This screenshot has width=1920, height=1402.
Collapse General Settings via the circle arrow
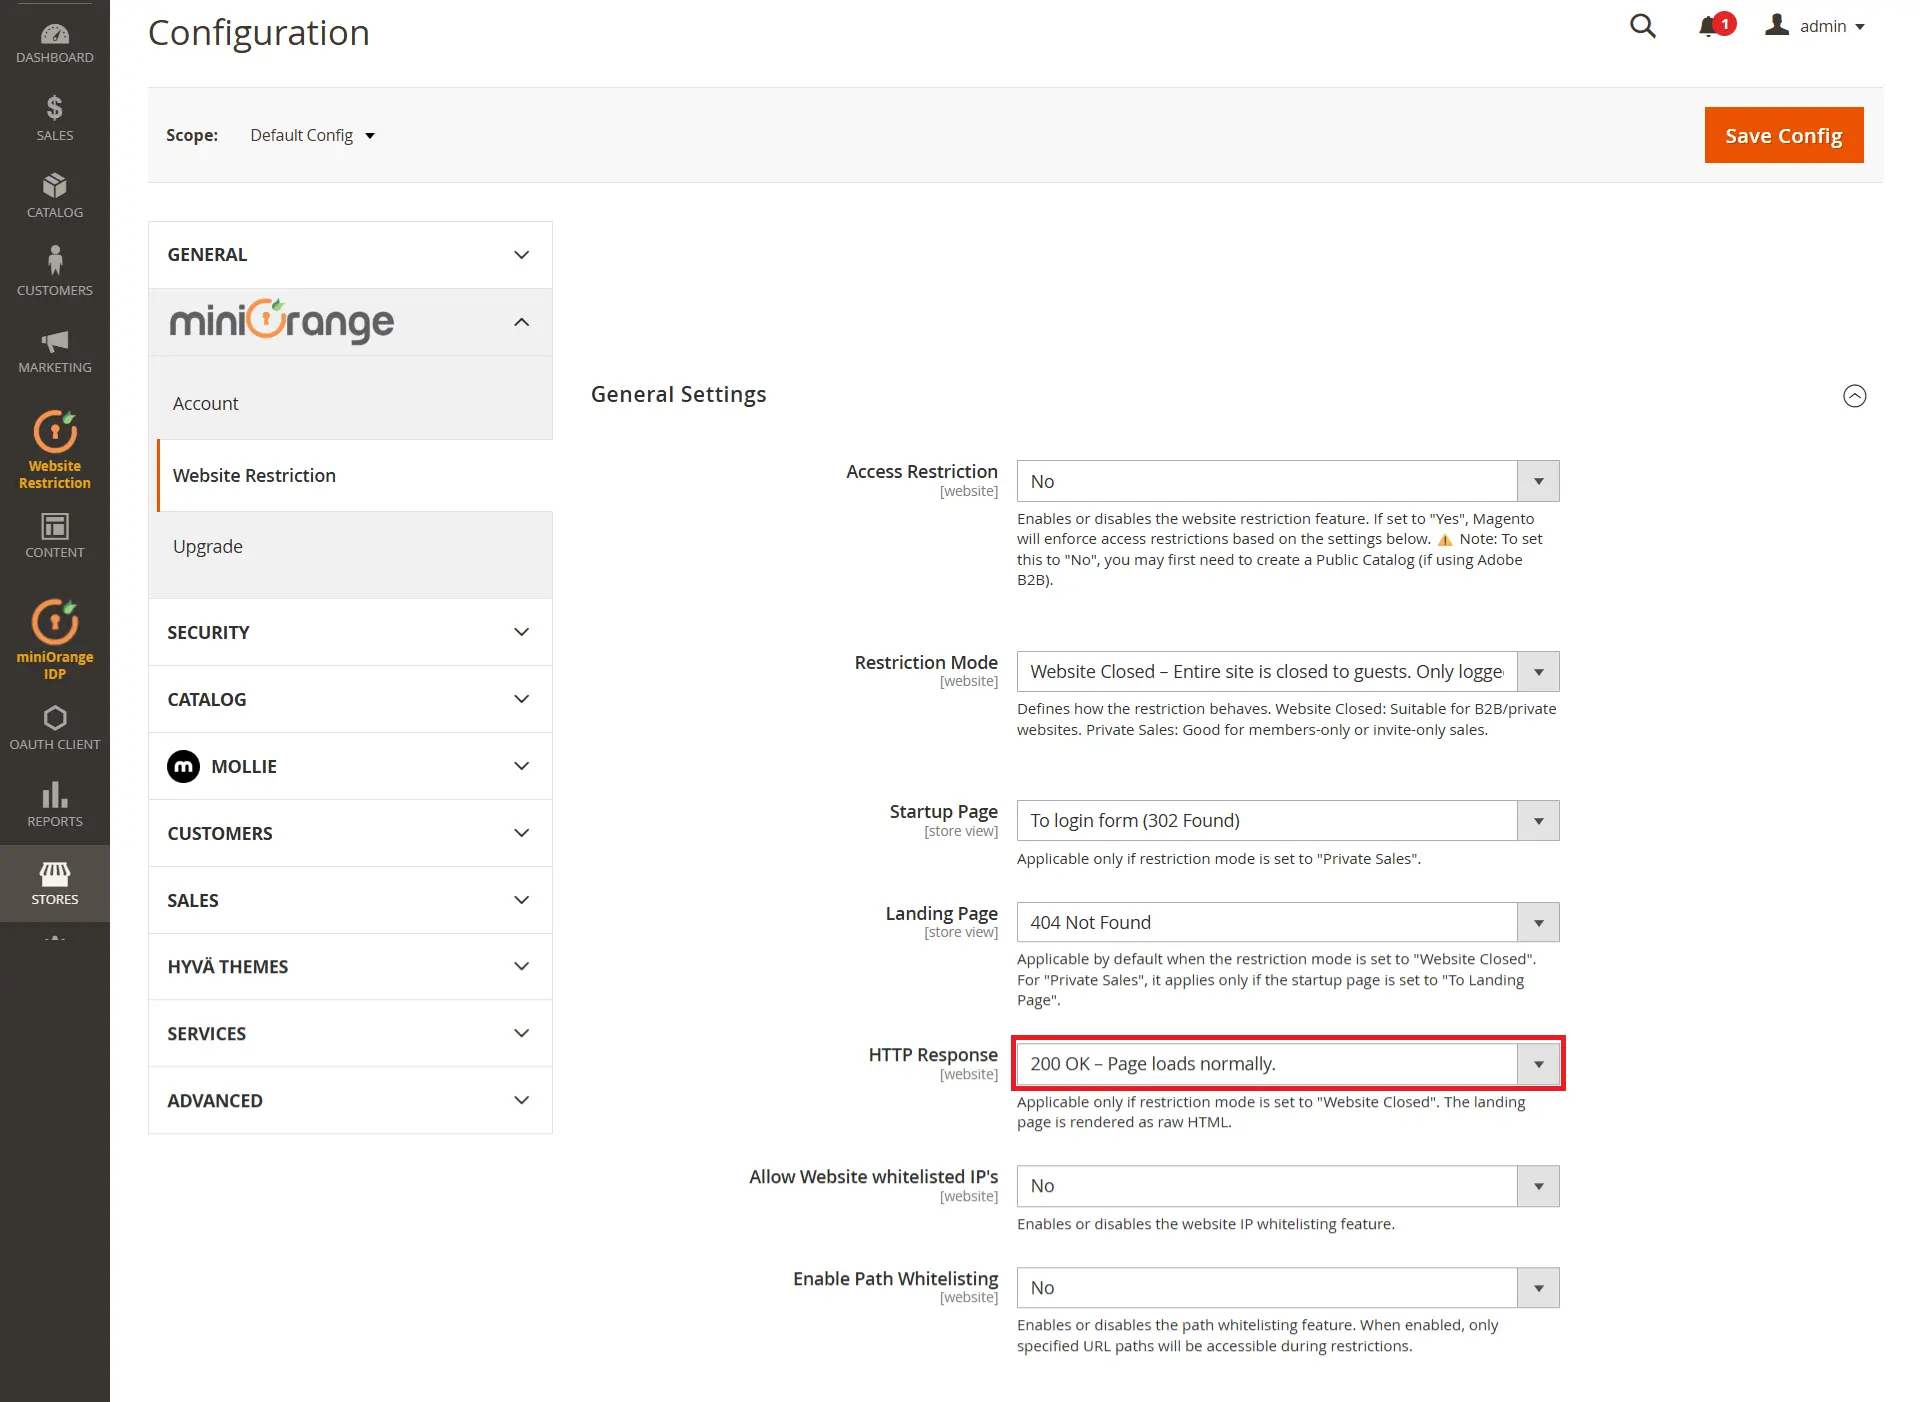tap(1855, 396)
